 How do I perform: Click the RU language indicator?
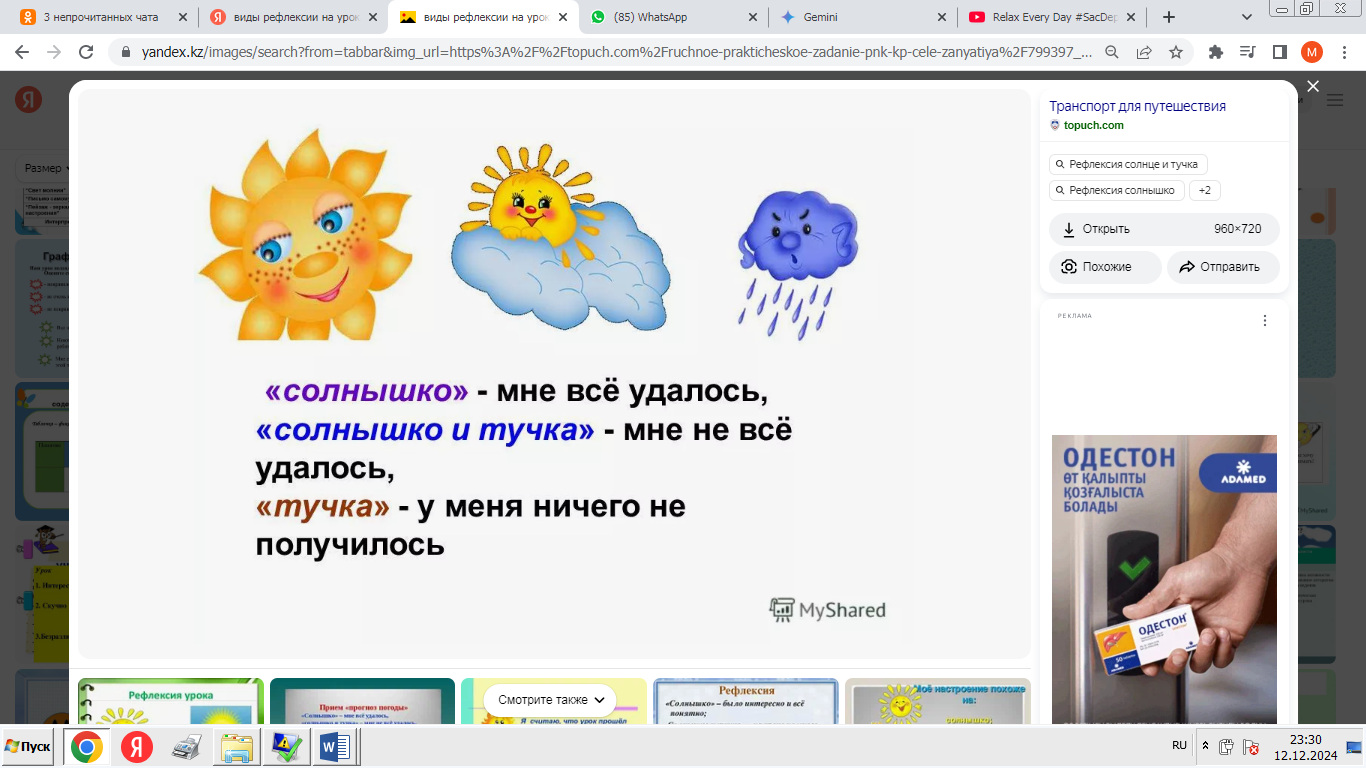pos(1179,746)
